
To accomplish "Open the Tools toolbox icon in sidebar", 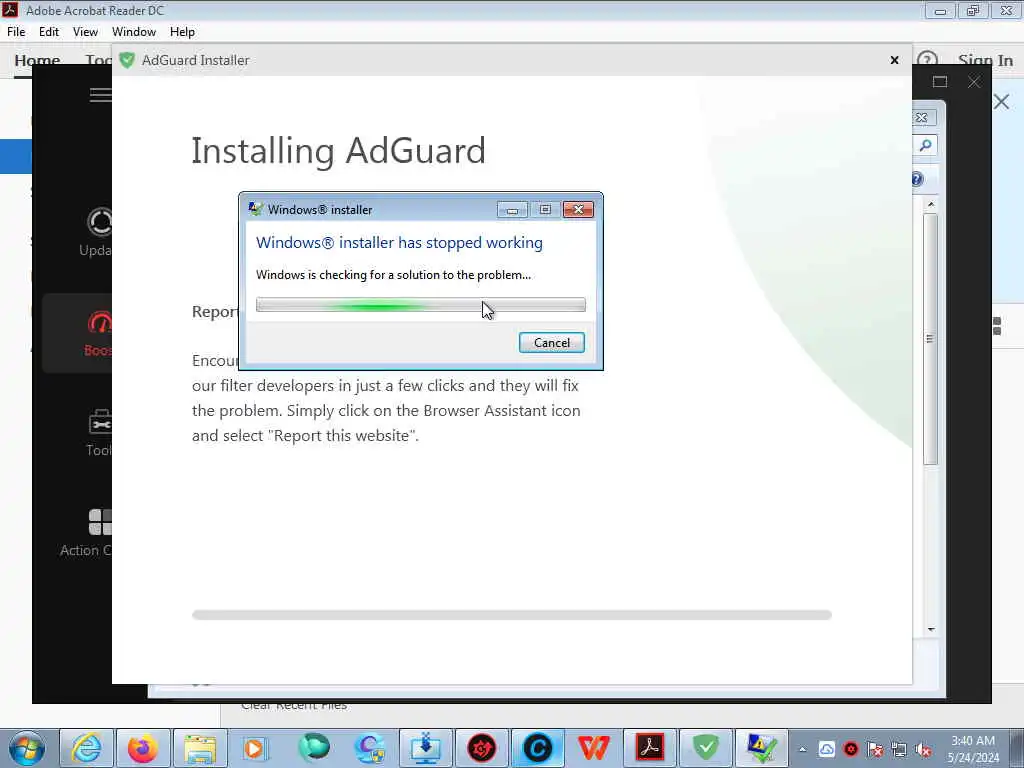I will [100, 423].
